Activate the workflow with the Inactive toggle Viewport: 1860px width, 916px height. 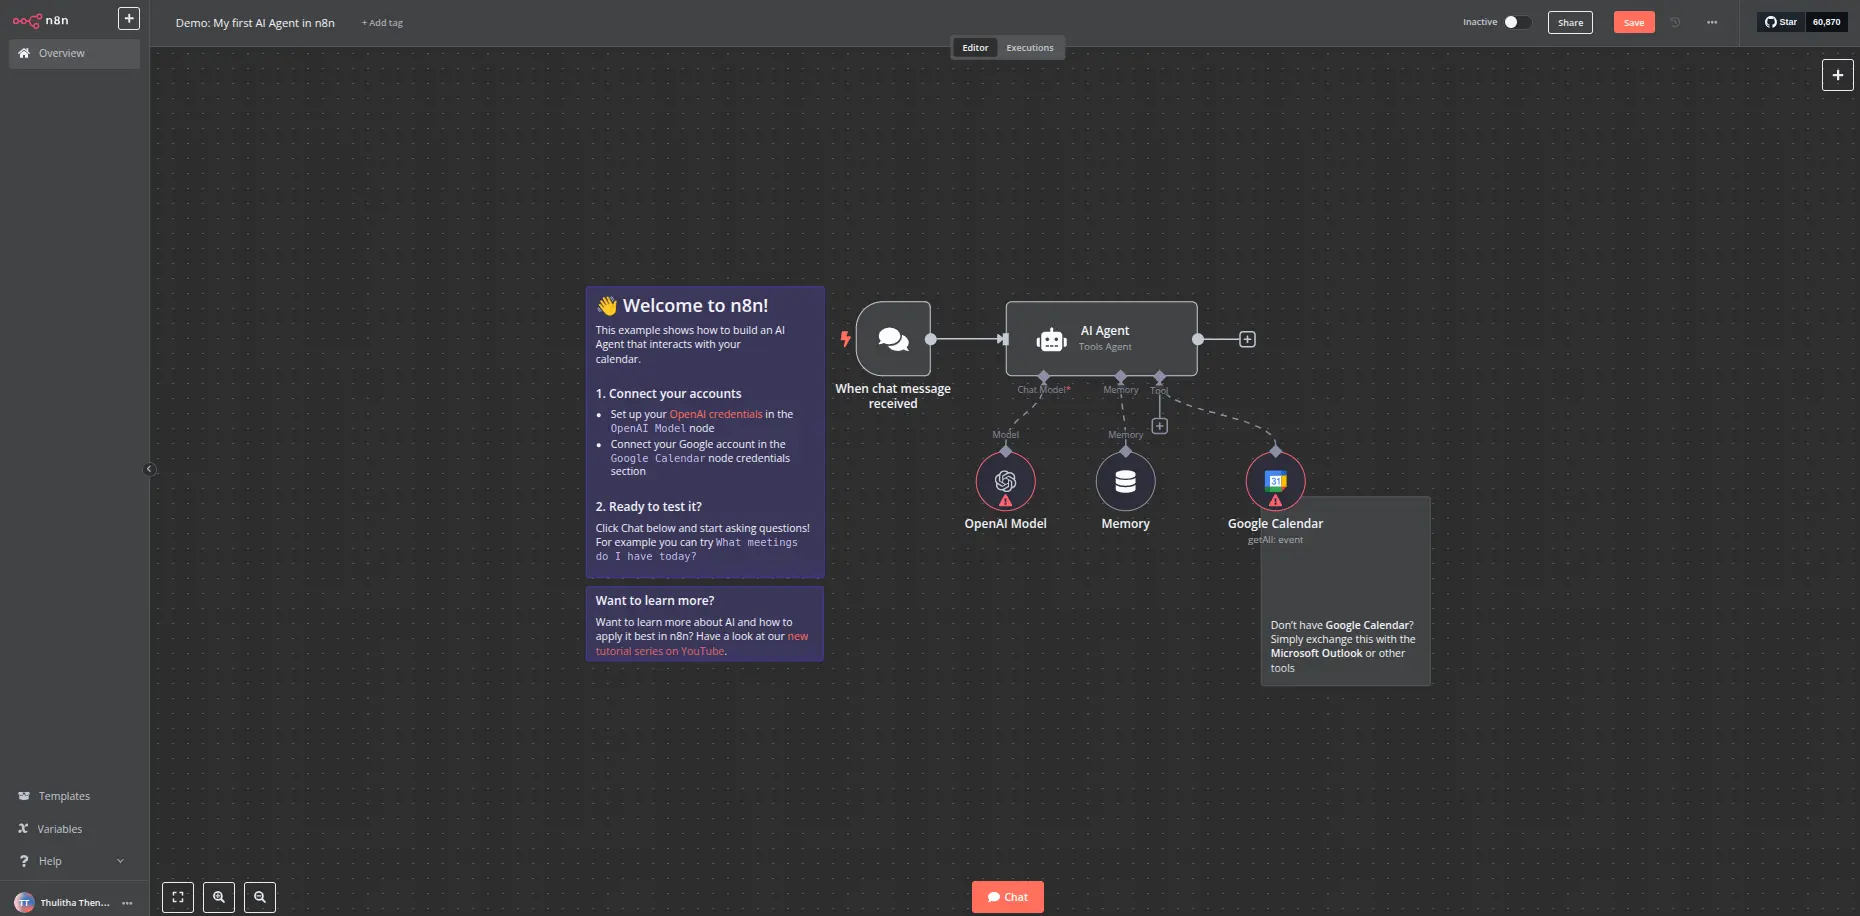tap(1514, 21)
